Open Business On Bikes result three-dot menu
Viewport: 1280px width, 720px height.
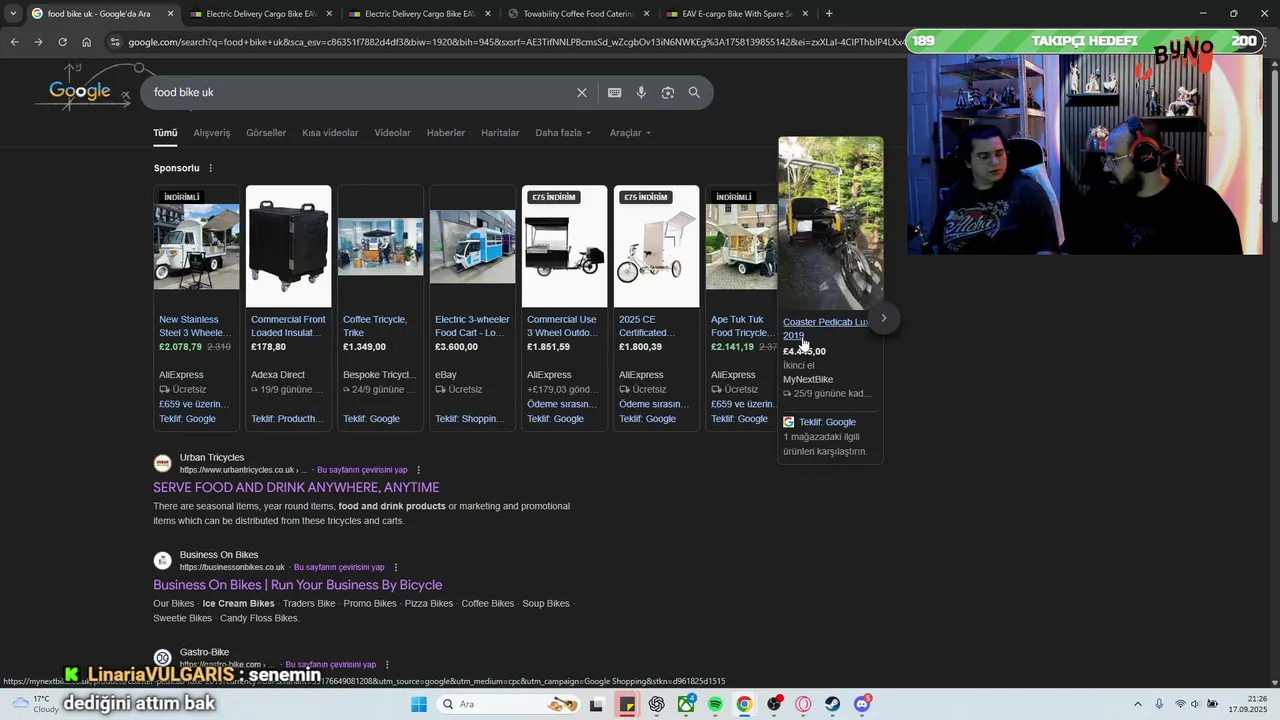(396, 567)
